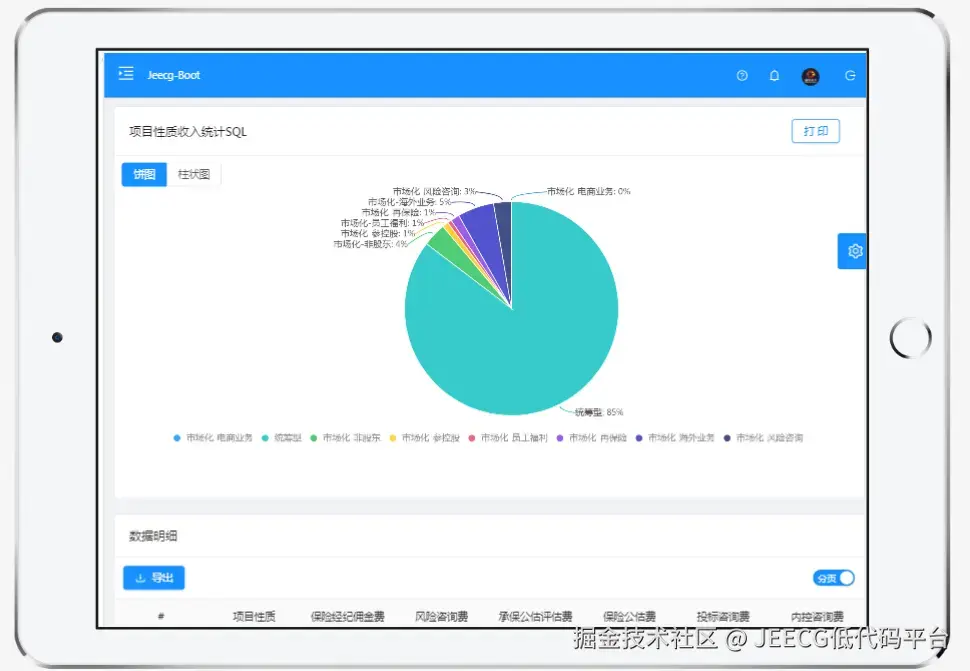This screenshot has height=671, width=970.
Task: Click the tablet home button
Action: (x=911, y=338)
